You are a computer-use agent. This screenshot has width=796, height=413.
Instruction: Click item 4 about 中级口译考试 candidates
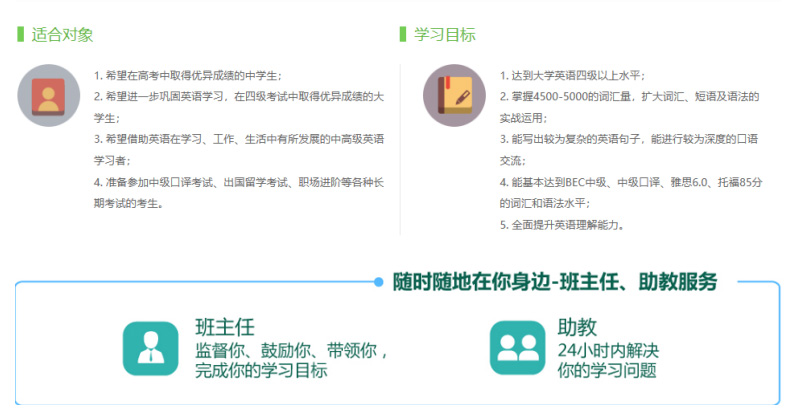coord(239,192)
